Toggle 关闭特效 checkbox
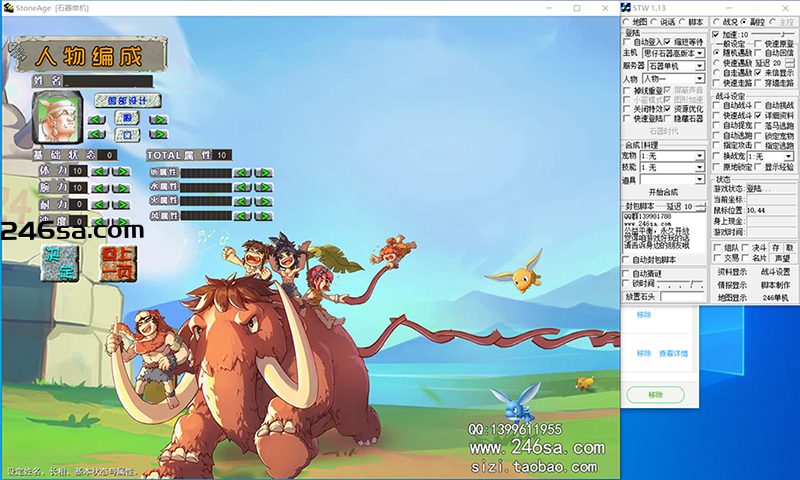This screenshot has width=800, height=480. tap(628, 109)
